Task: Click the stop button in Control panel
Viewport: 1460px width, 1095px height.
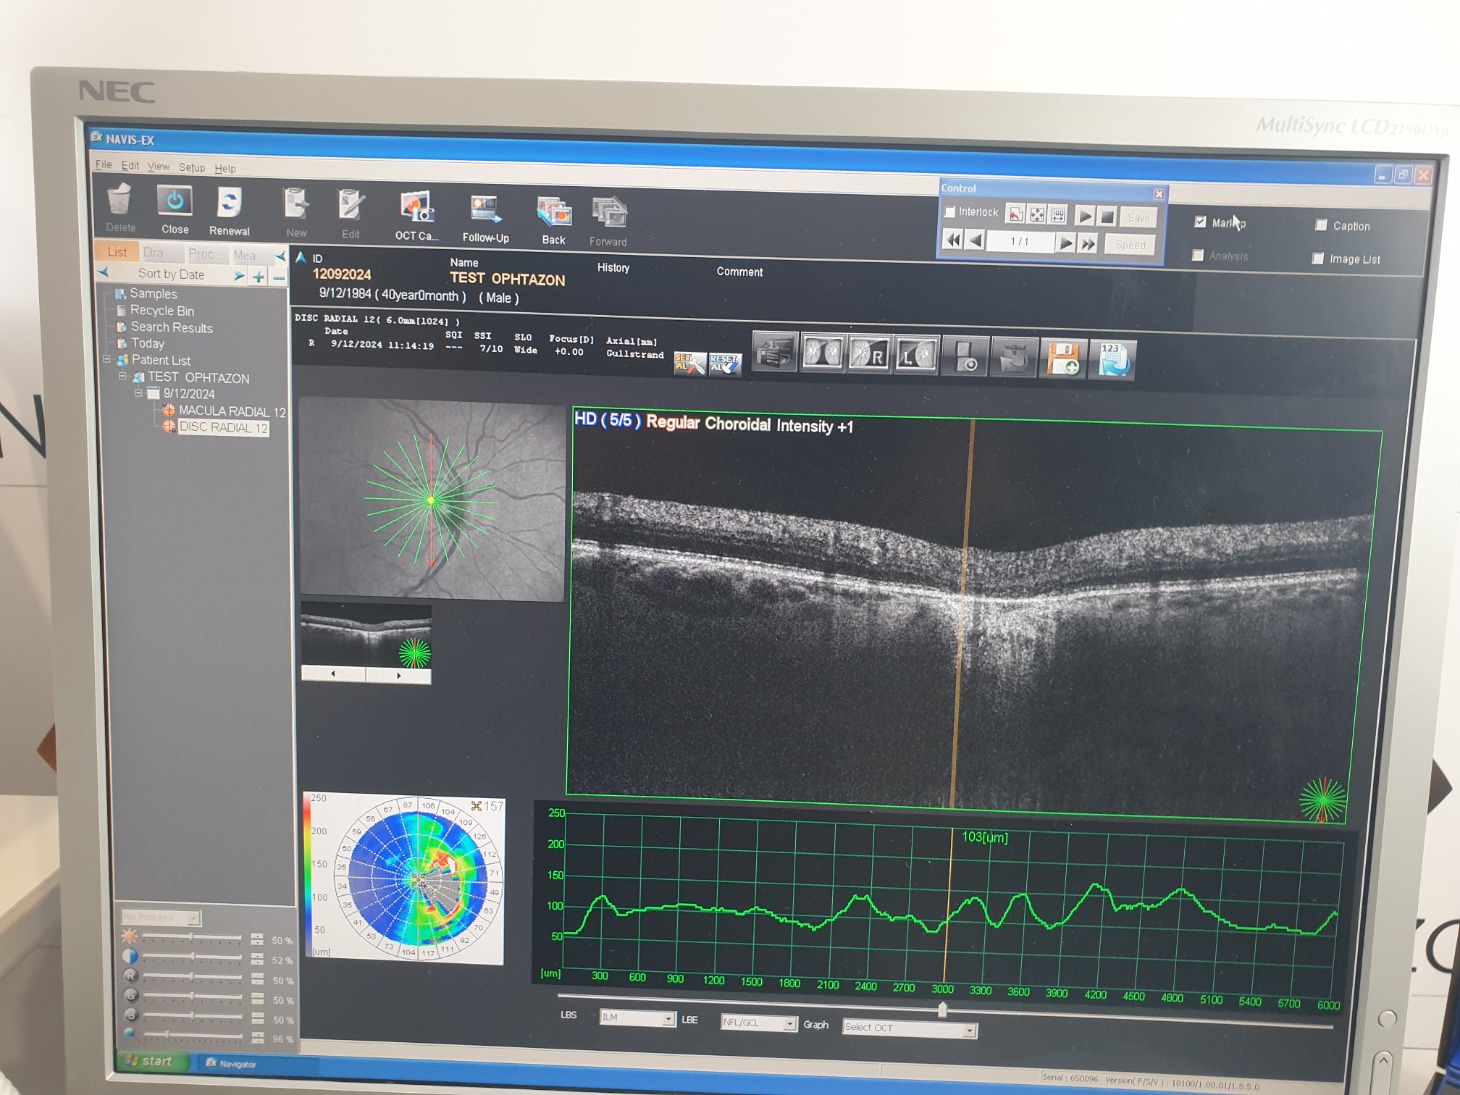Action: point(1108,216)
